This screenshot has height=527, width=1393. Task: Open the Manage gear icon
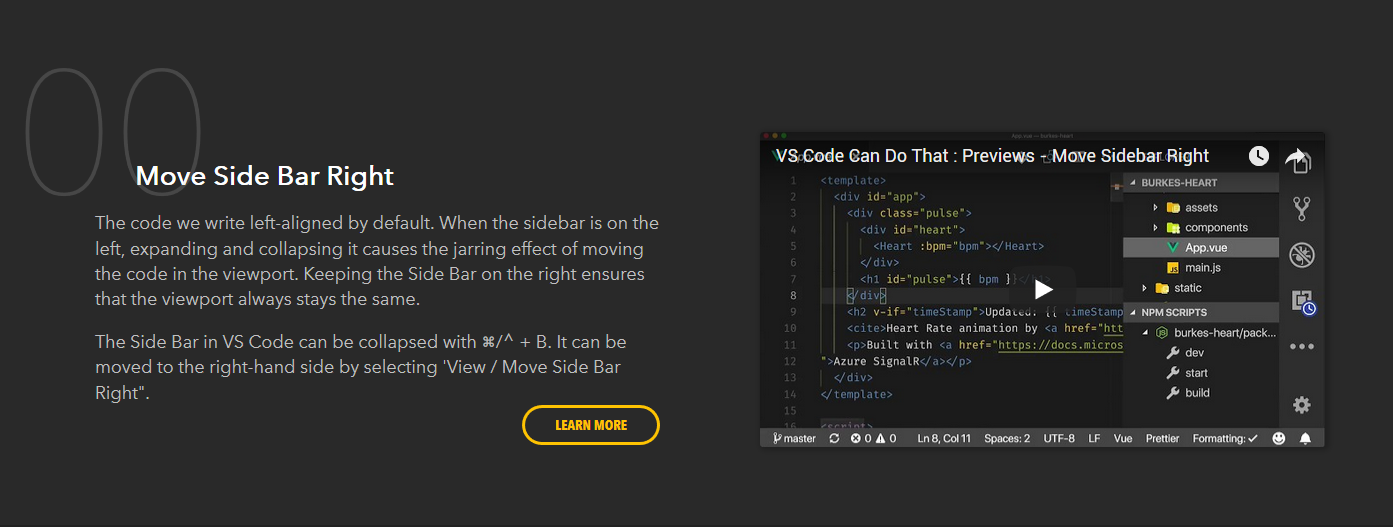coord(1301,405)
